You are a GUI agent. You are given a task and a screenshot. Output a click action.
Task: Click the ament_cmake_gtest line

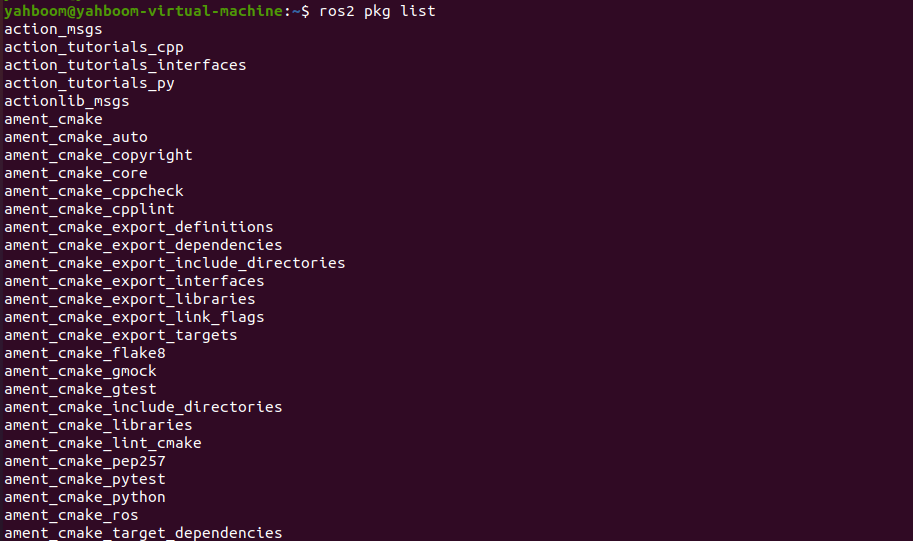[80, 389]
